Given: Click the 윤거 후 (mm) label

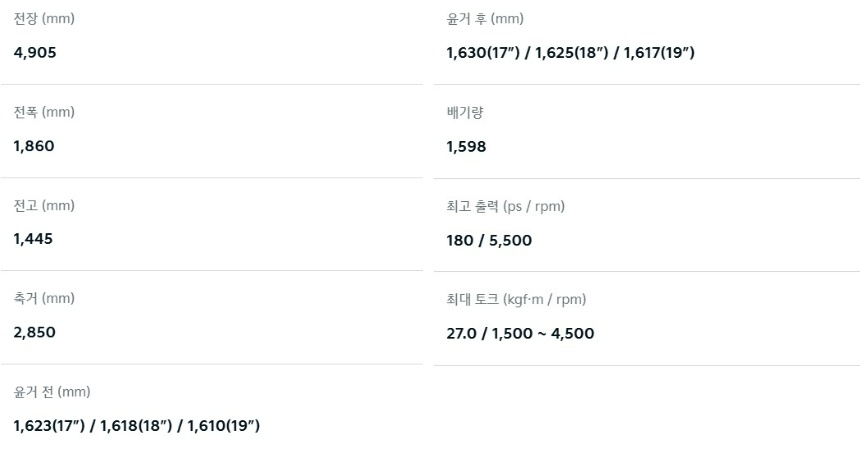Looking at the screenshot, I should tap(485, 19).
